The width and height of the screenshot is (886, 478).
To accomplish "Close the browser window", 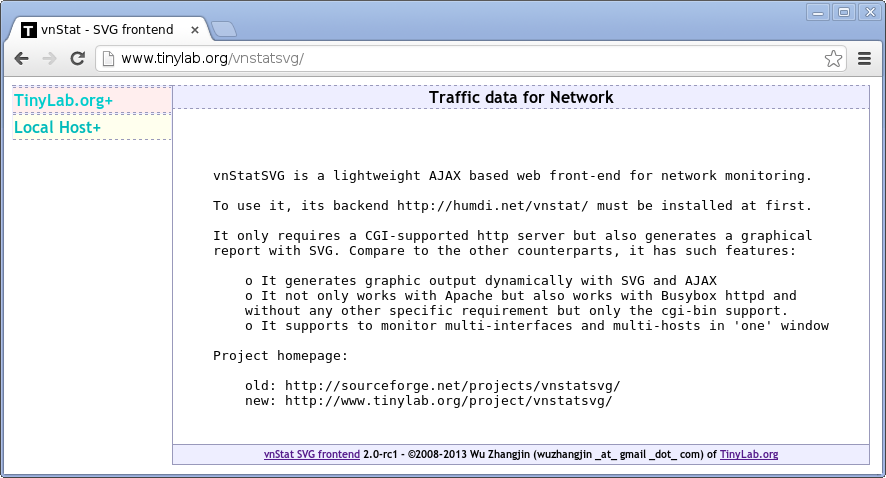I will (867, 12).
